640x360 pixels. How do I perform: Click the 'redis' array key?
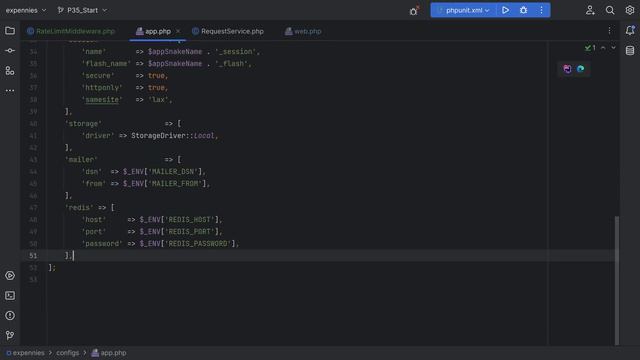pos(79,208)
